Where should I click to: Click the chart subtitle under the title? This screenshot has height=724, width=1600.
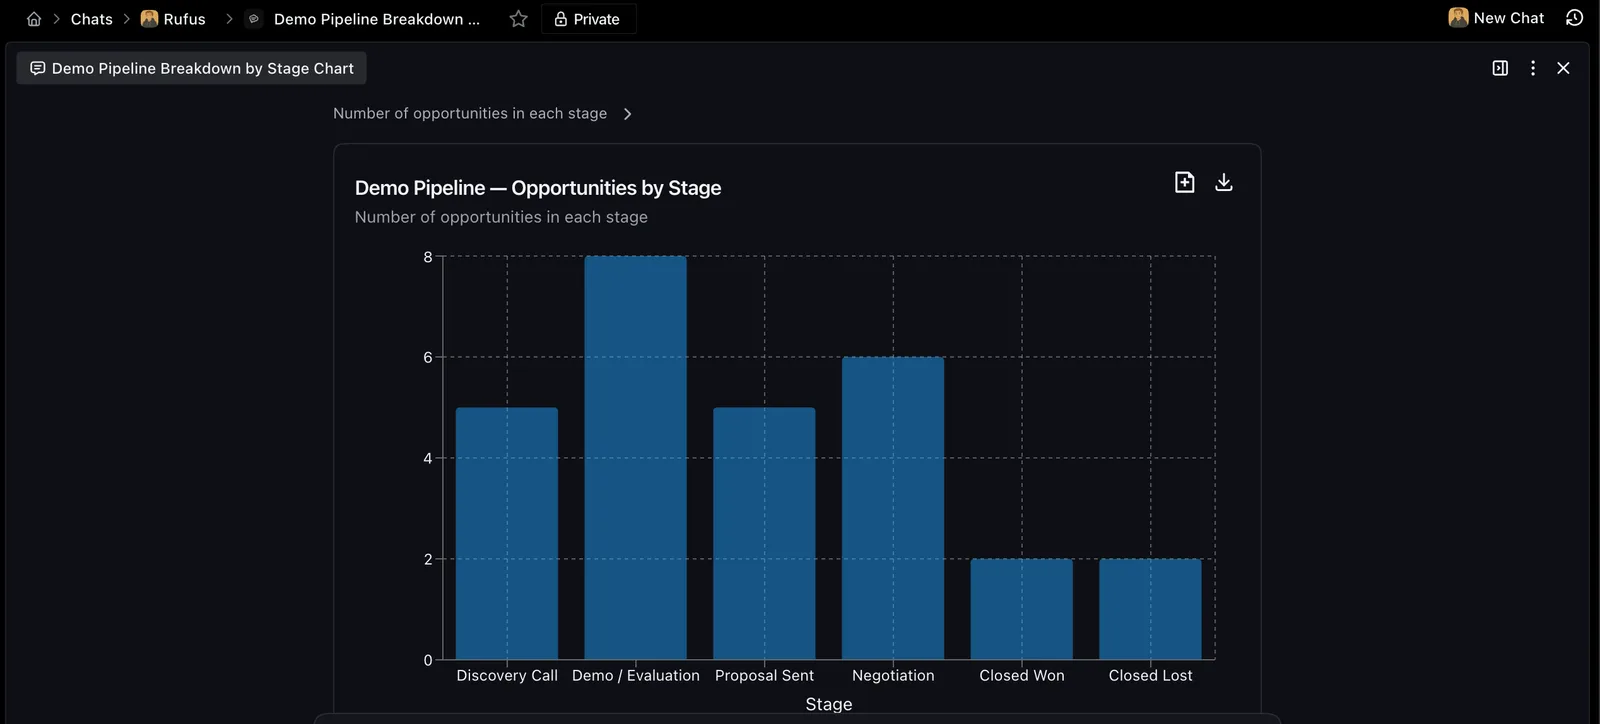pos(501,217)
